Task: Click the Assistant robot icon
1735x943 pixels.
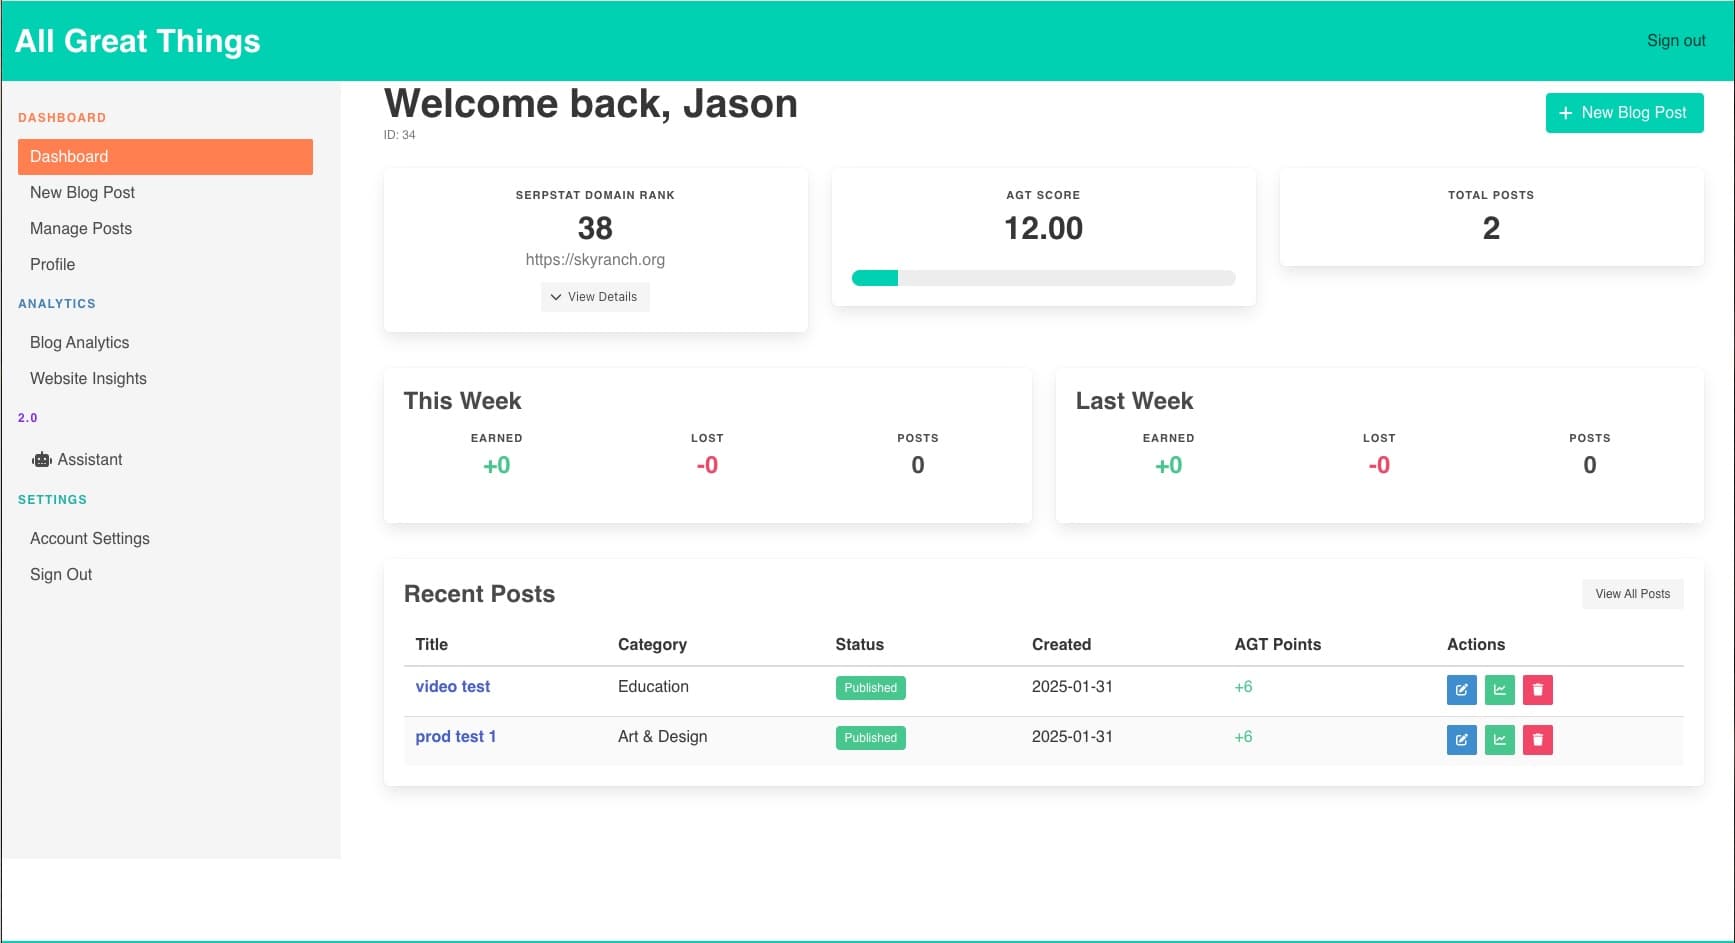Action: pyautogui.click(x=41, y=460)
